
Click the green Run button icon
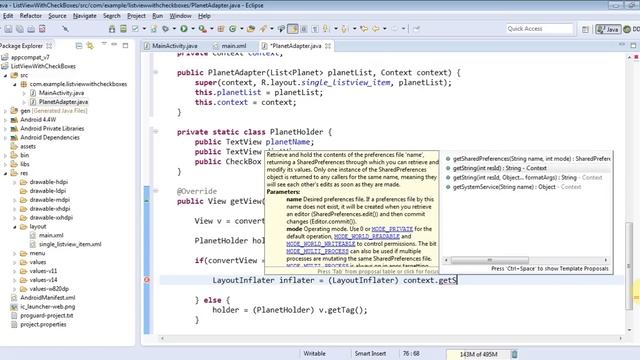pyautogui.click(x=184, y=29)
